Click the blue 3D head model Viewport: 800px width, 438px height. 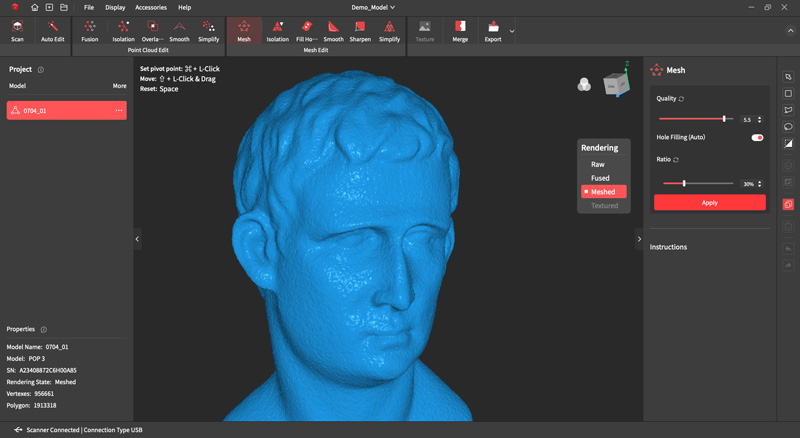click(347, 245)
